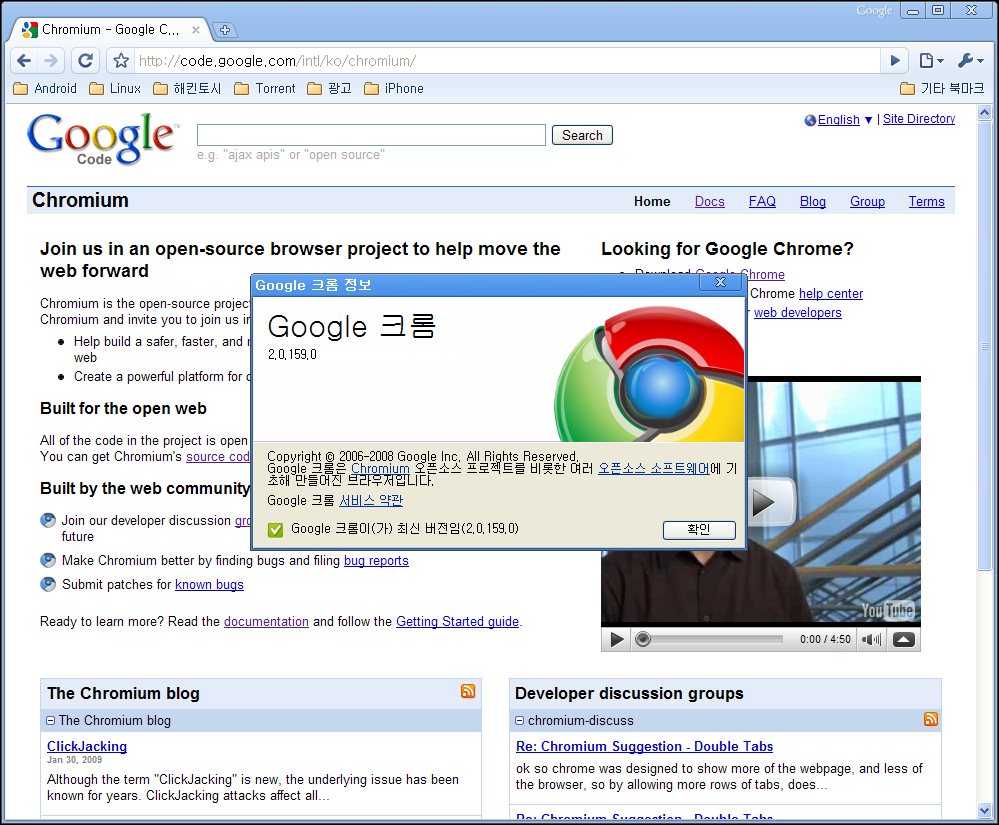Open the ClickJacking blog post
999x825 pixels.
click(x=87, y=746)
